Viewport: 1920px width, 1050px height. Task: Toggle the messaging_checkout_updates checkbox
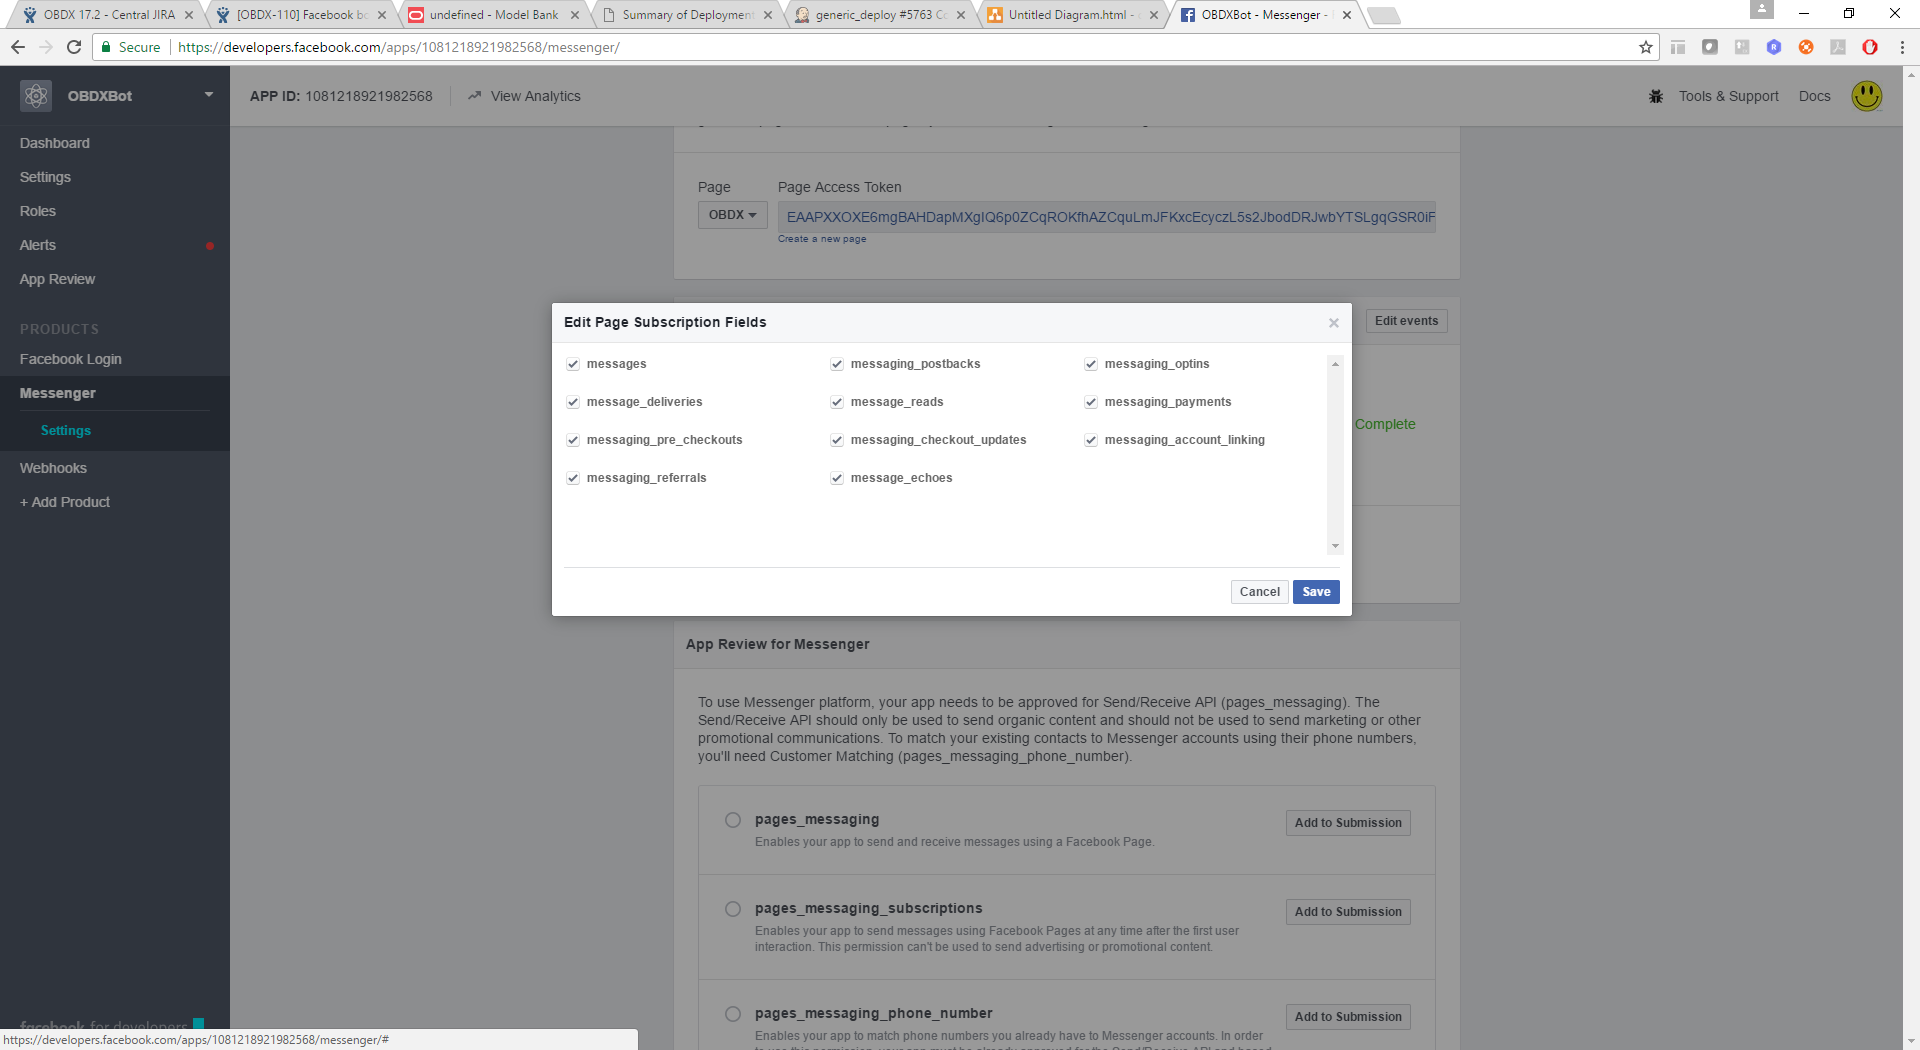pos(837,440)
